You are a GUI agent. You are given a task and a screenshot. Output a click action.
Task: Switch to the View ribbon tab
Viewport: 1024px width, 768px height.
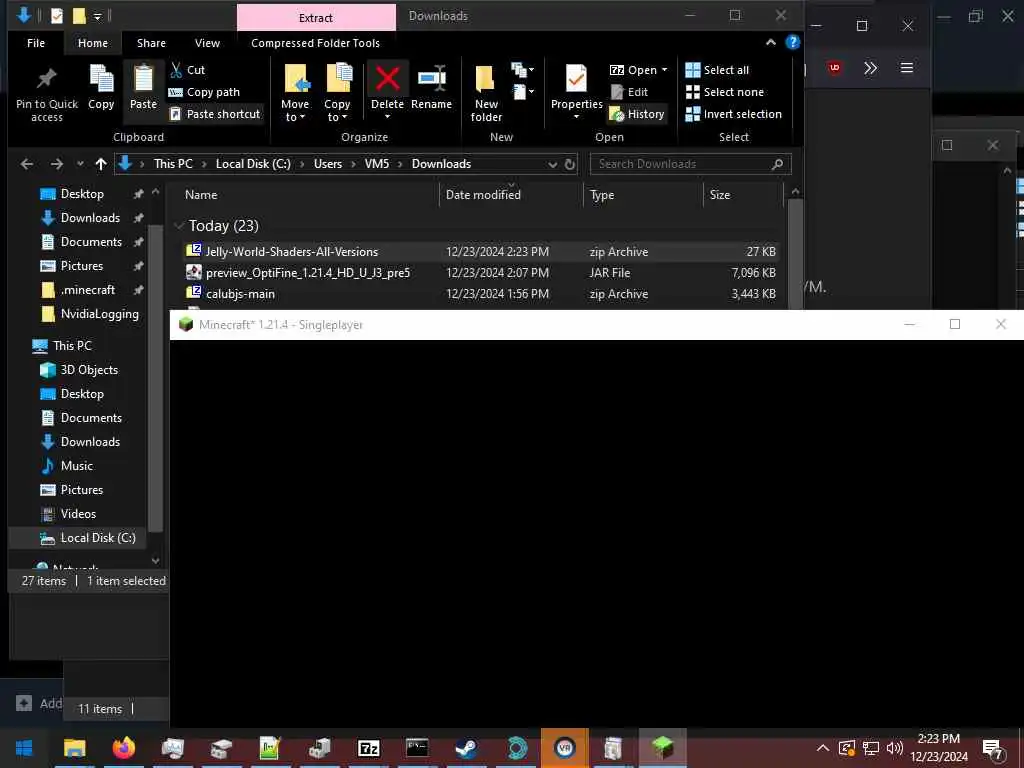(x=207, y=43)
